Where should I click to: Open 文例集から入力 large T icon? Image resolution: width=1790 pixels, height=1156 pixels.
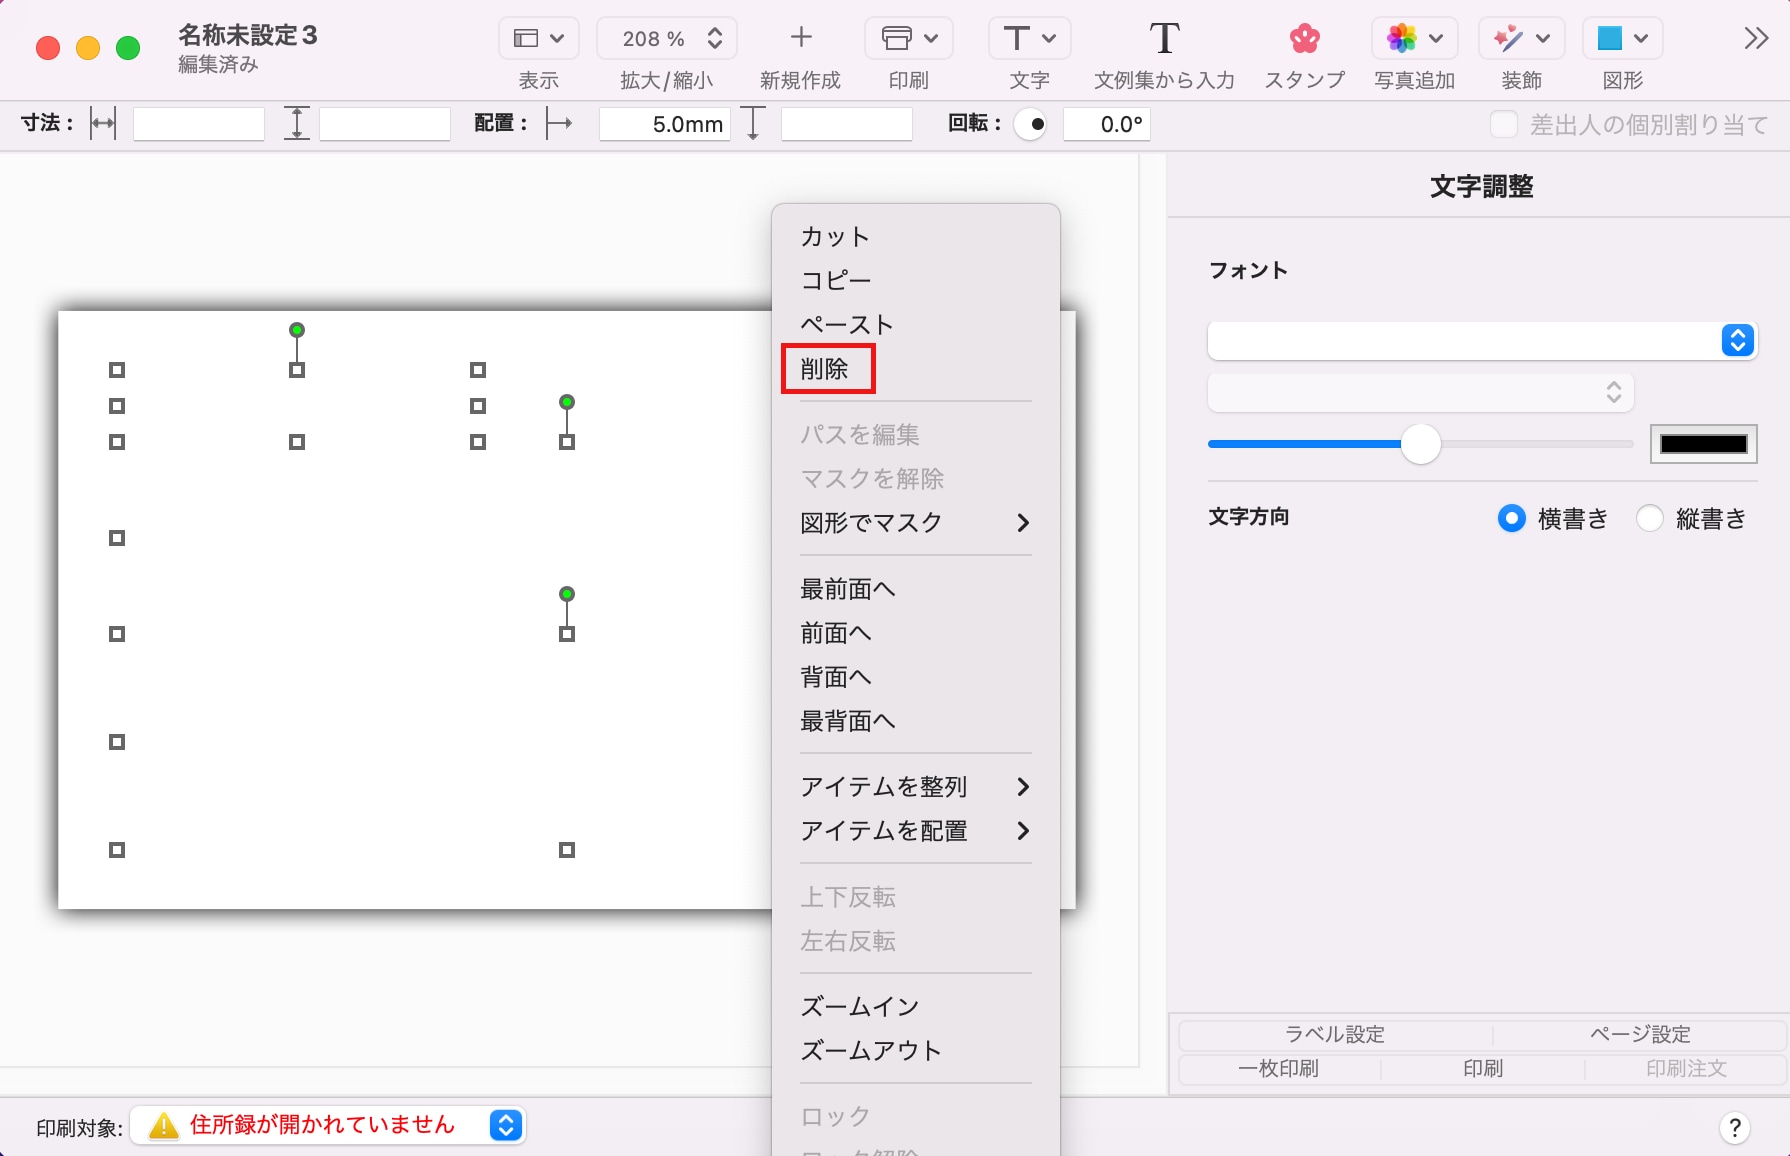[x=1164, y=38]
